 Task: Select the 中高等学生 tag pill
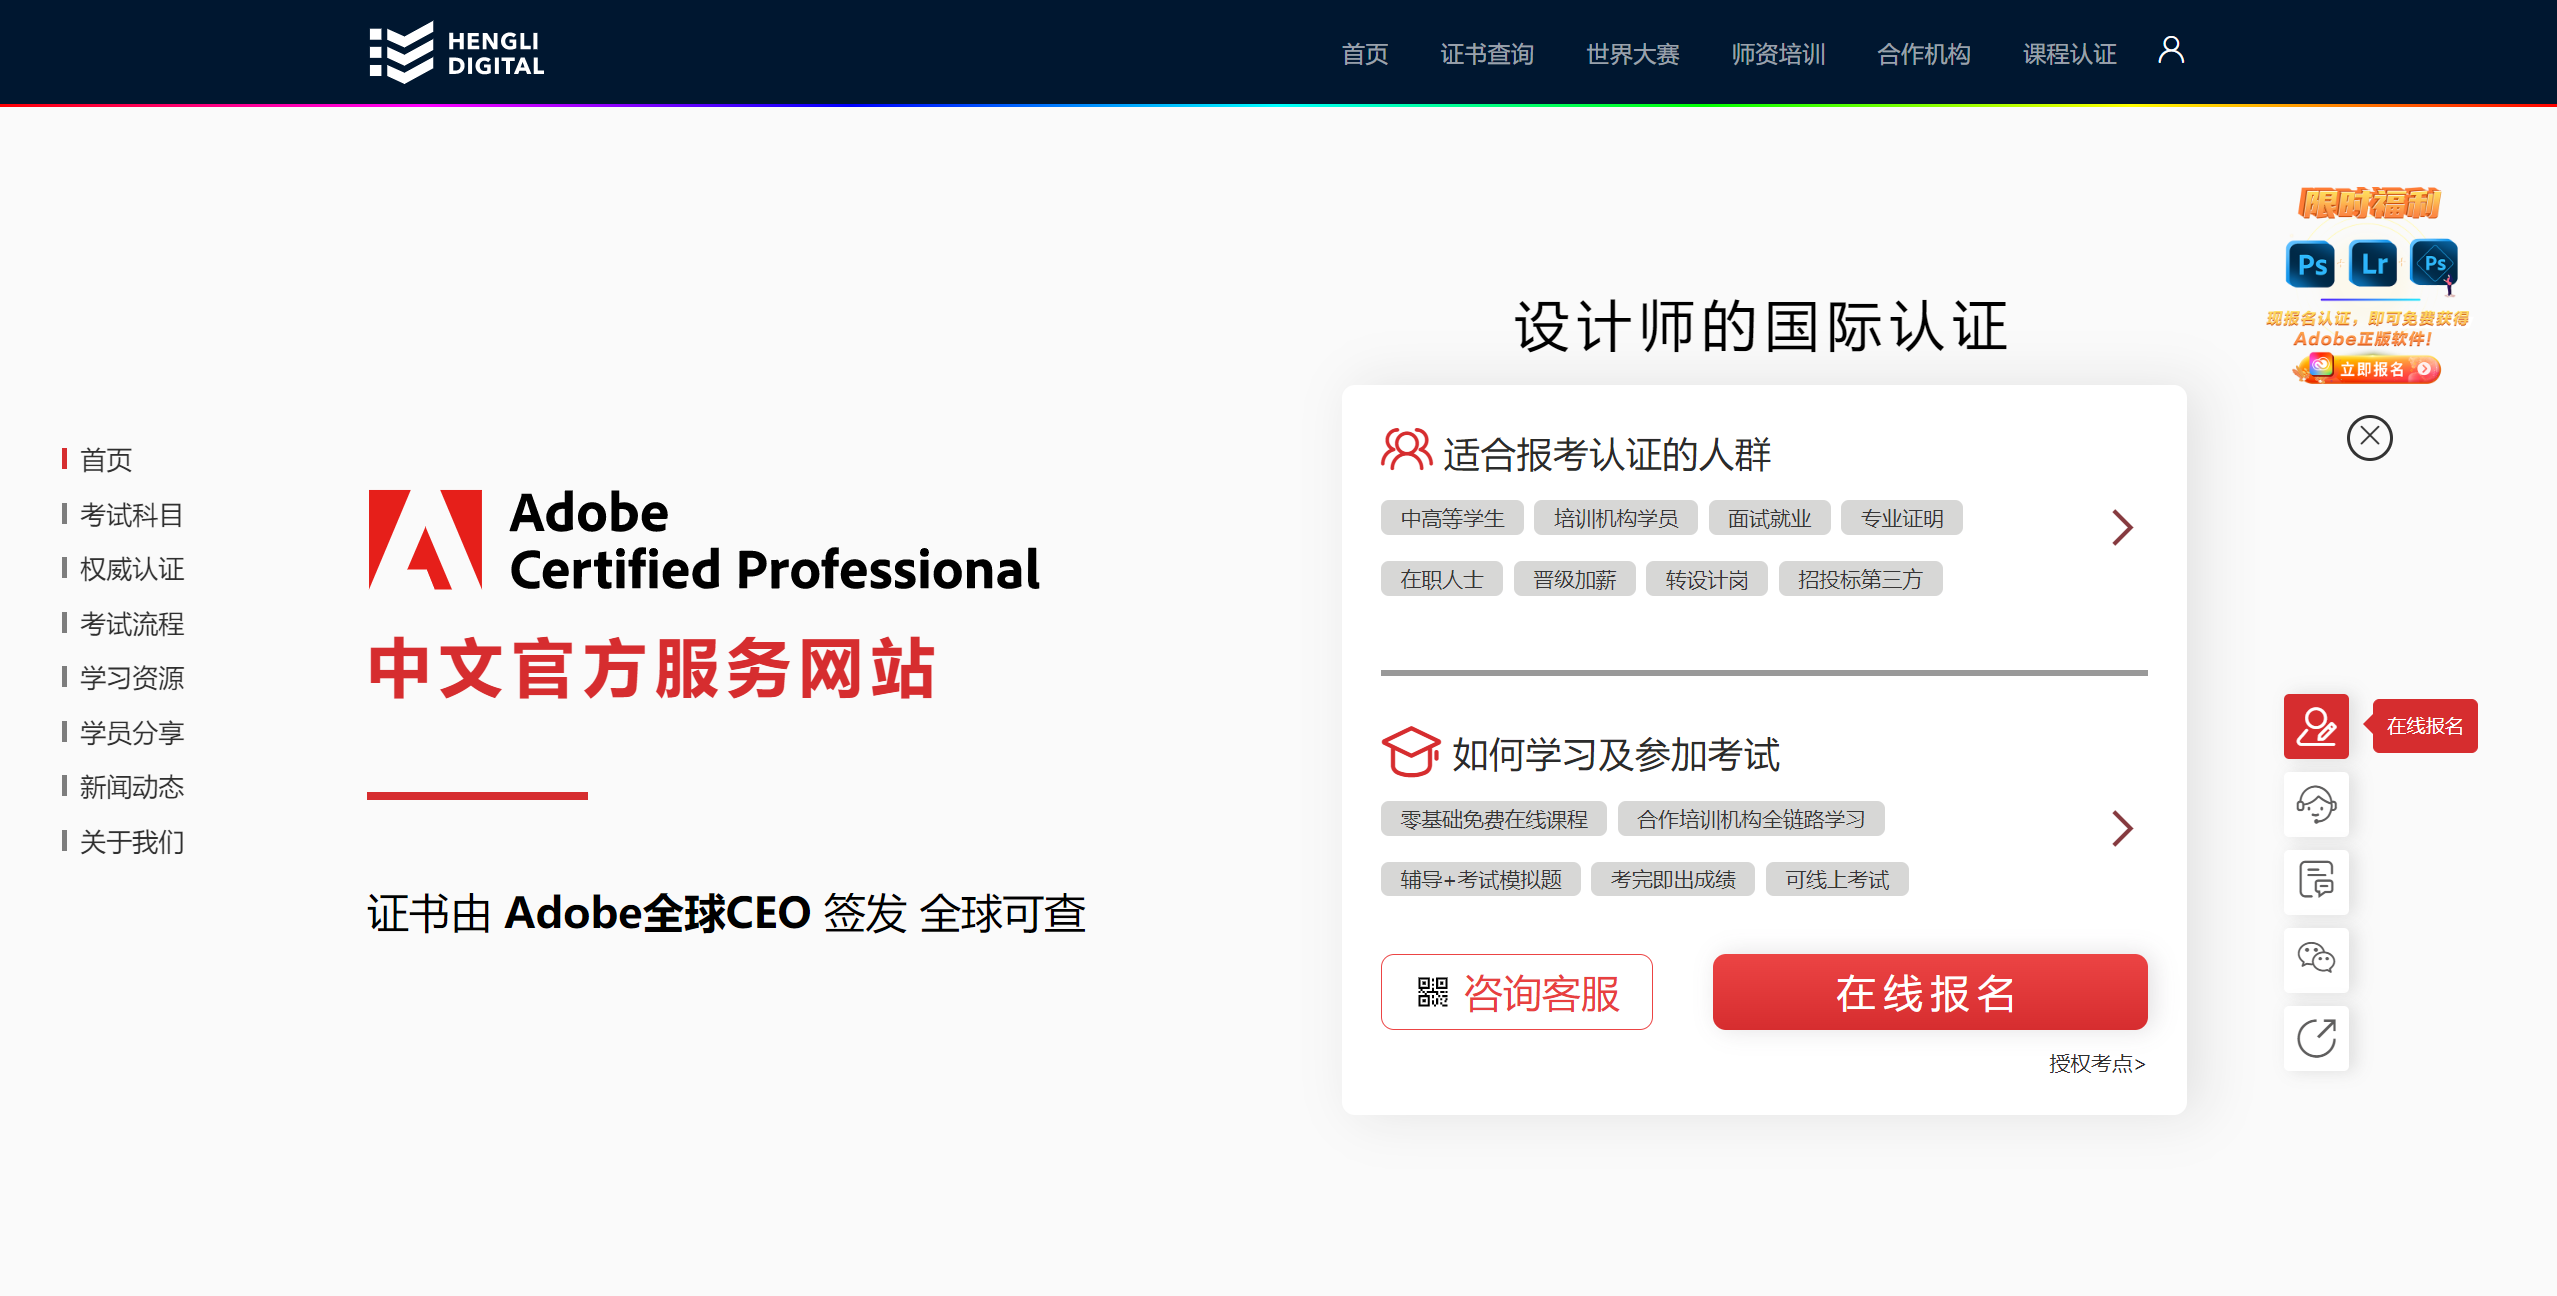(1451, 517)
